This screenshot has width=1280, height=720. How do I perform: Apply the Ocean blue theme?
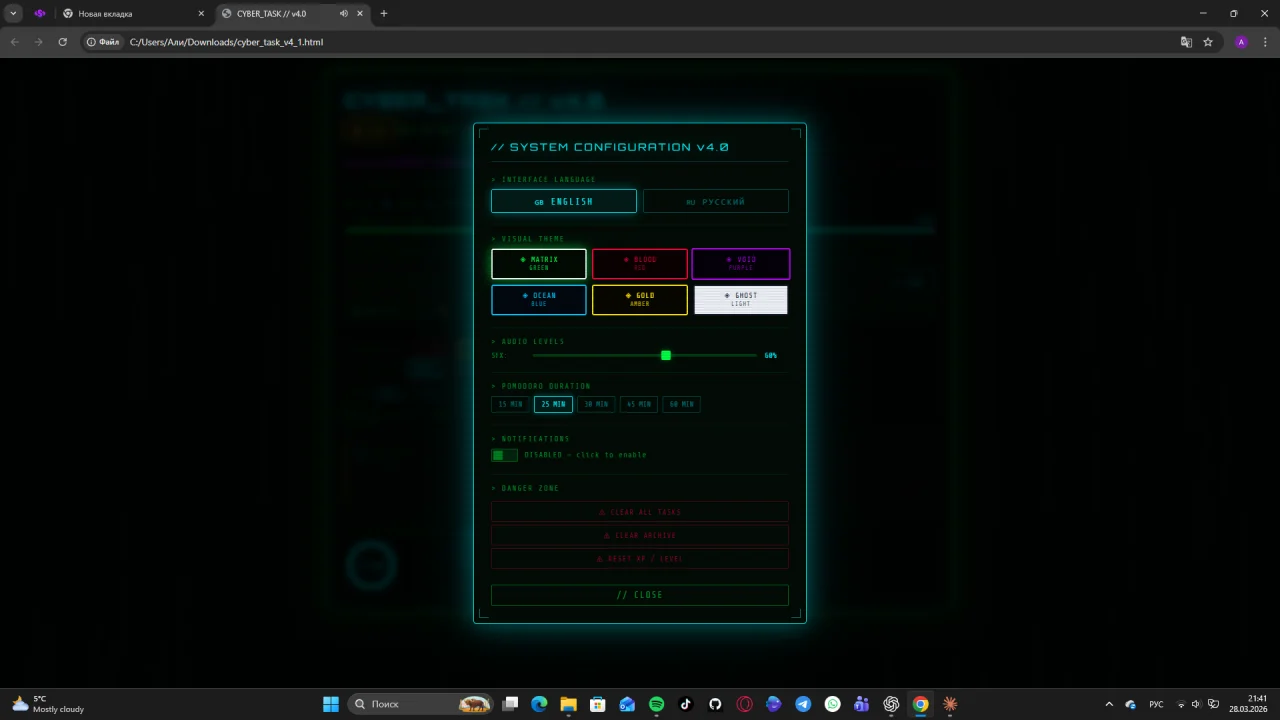[x=539, y=300]
